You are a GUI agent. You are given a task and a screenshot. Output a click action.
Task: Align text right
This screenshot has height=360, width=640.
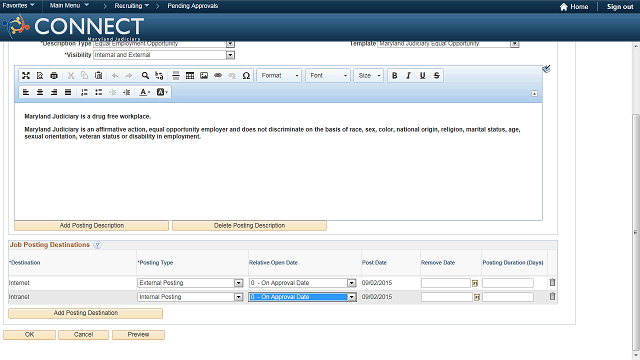(54, 92)
